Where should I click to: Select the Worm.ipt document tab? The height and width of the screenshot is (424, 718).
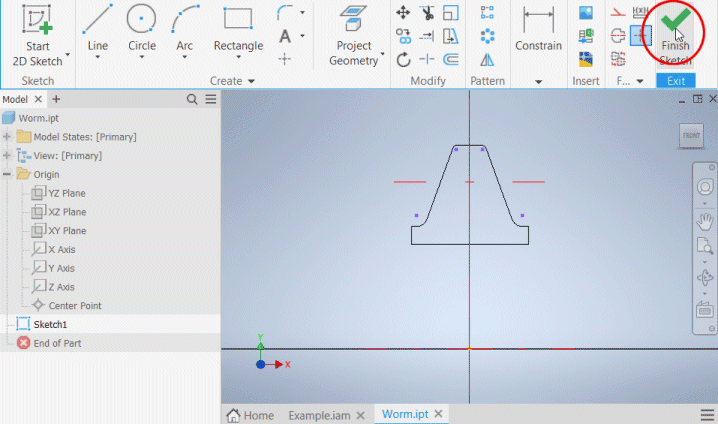pos(405,414)
